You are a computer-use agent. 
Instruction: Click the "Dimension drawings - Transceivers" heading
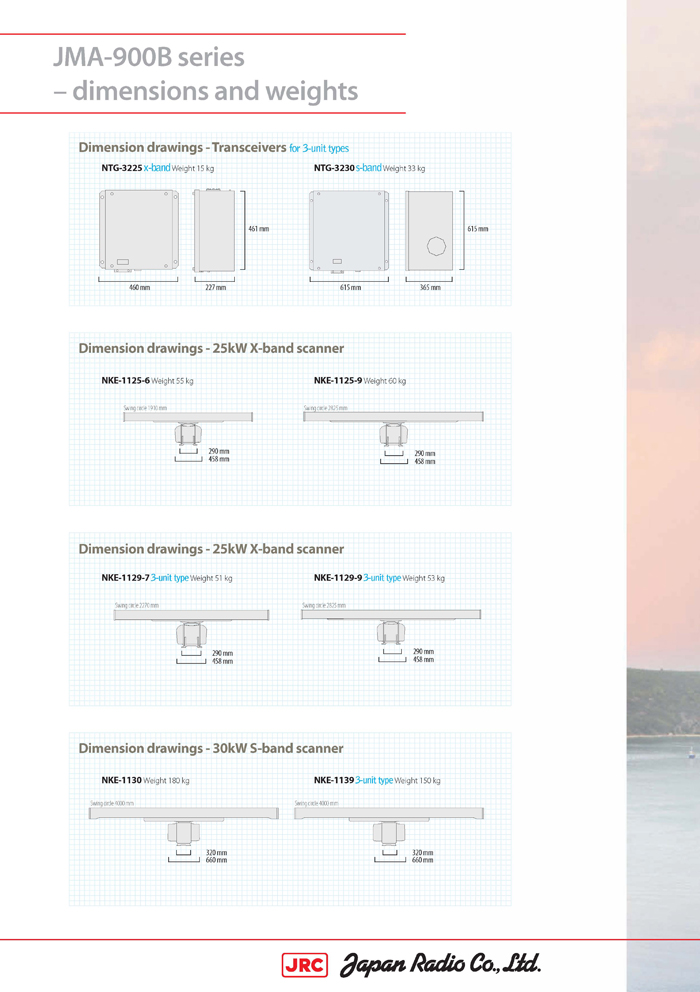click(x=182, y=147)
